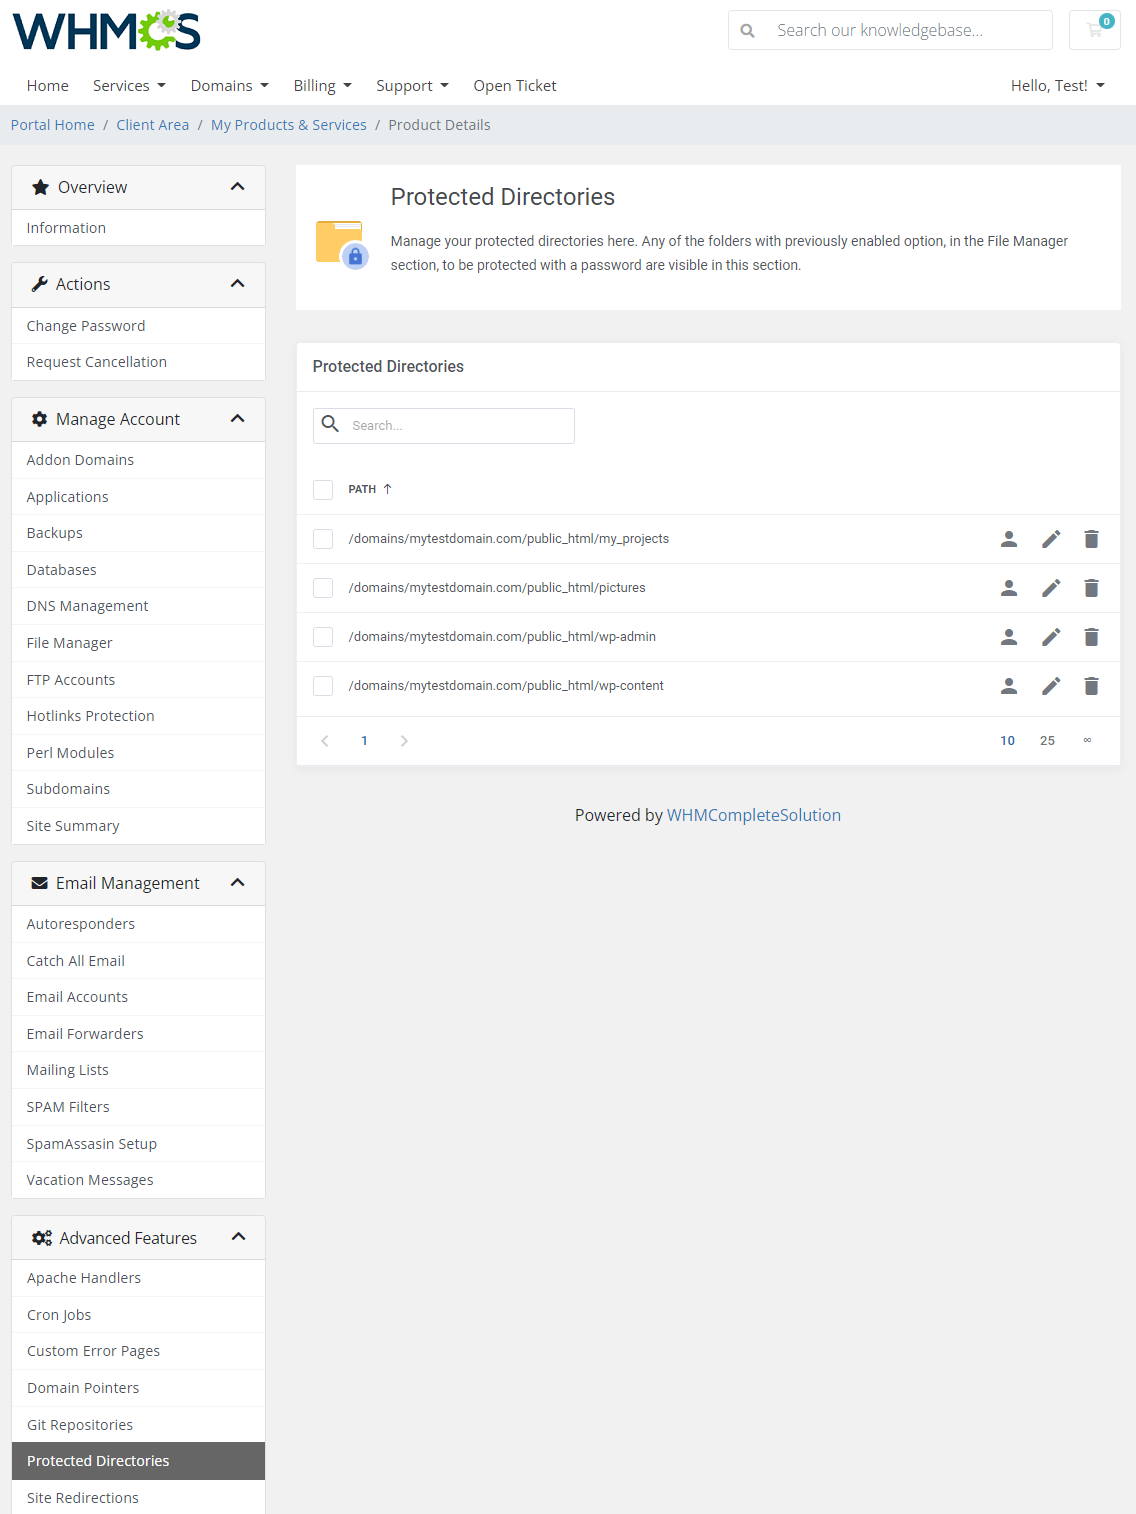Viewport: 1136px width, 1514px height.
Task: Click My Products & Services breadcrumb
Action: [x=289, y=125]
